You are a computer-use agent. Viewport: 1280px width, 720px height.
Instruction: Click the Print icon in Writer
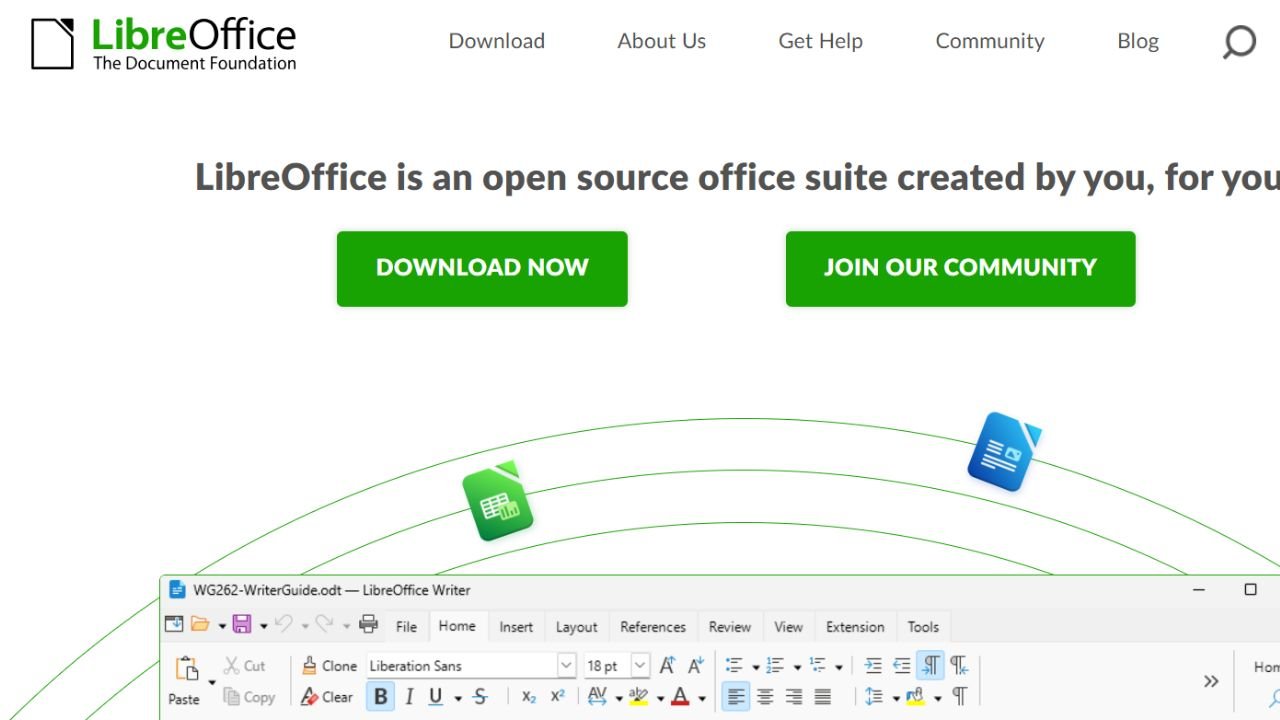[368, 624]
